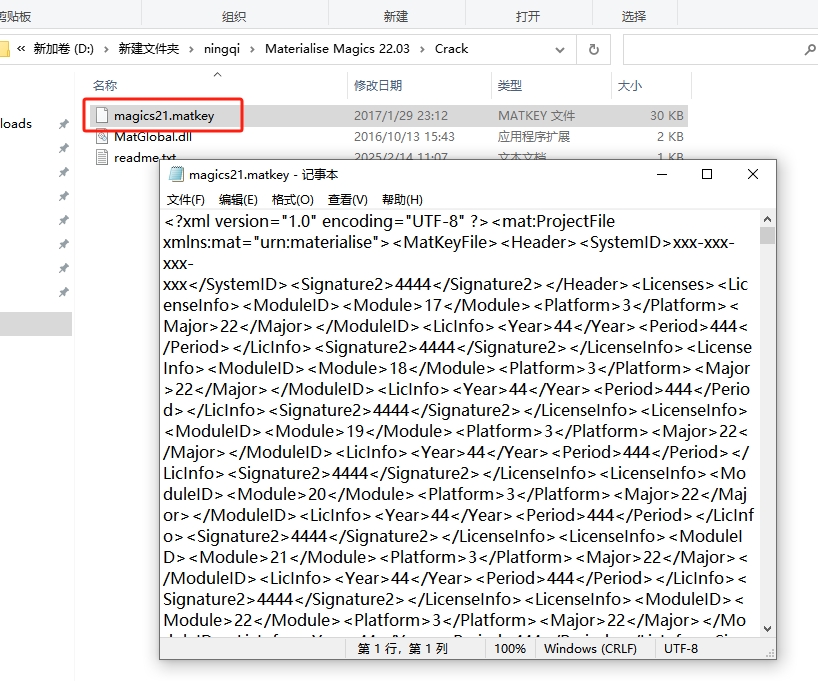This screenshot has width=818, height=681.
Task: Click the search magnifier icon
Action: [810, 50]
